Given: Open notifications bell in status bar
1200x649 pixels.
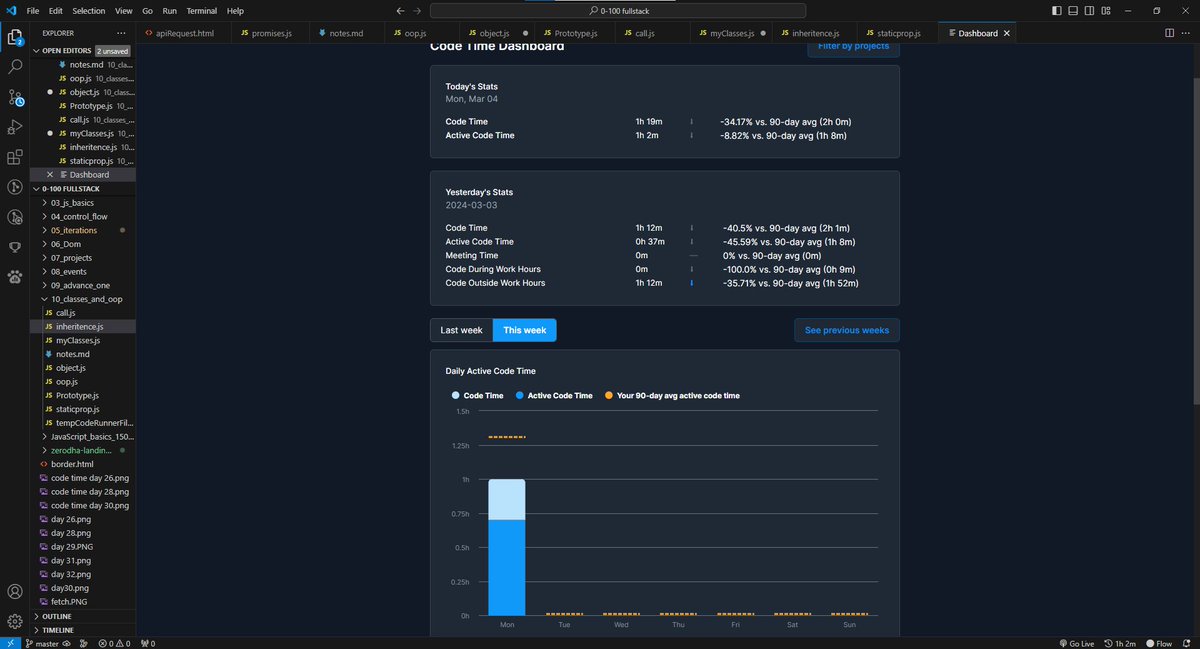Looking at the screenshot, I should 1187,643.
